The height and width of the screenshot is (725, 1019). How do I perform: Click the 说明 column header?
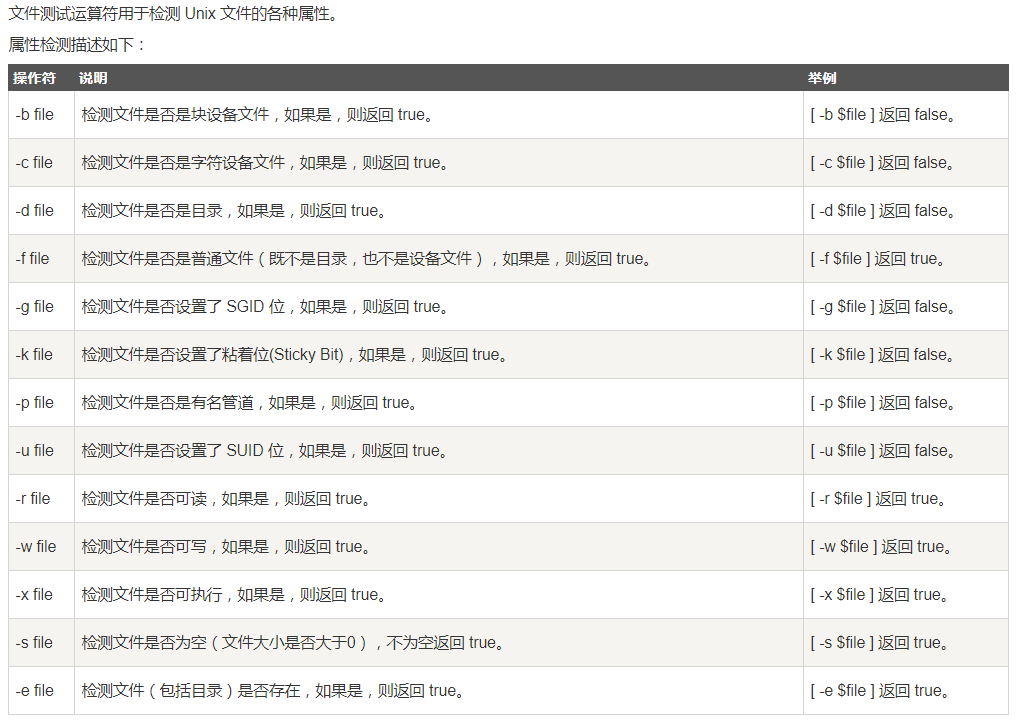pos(93,78)
